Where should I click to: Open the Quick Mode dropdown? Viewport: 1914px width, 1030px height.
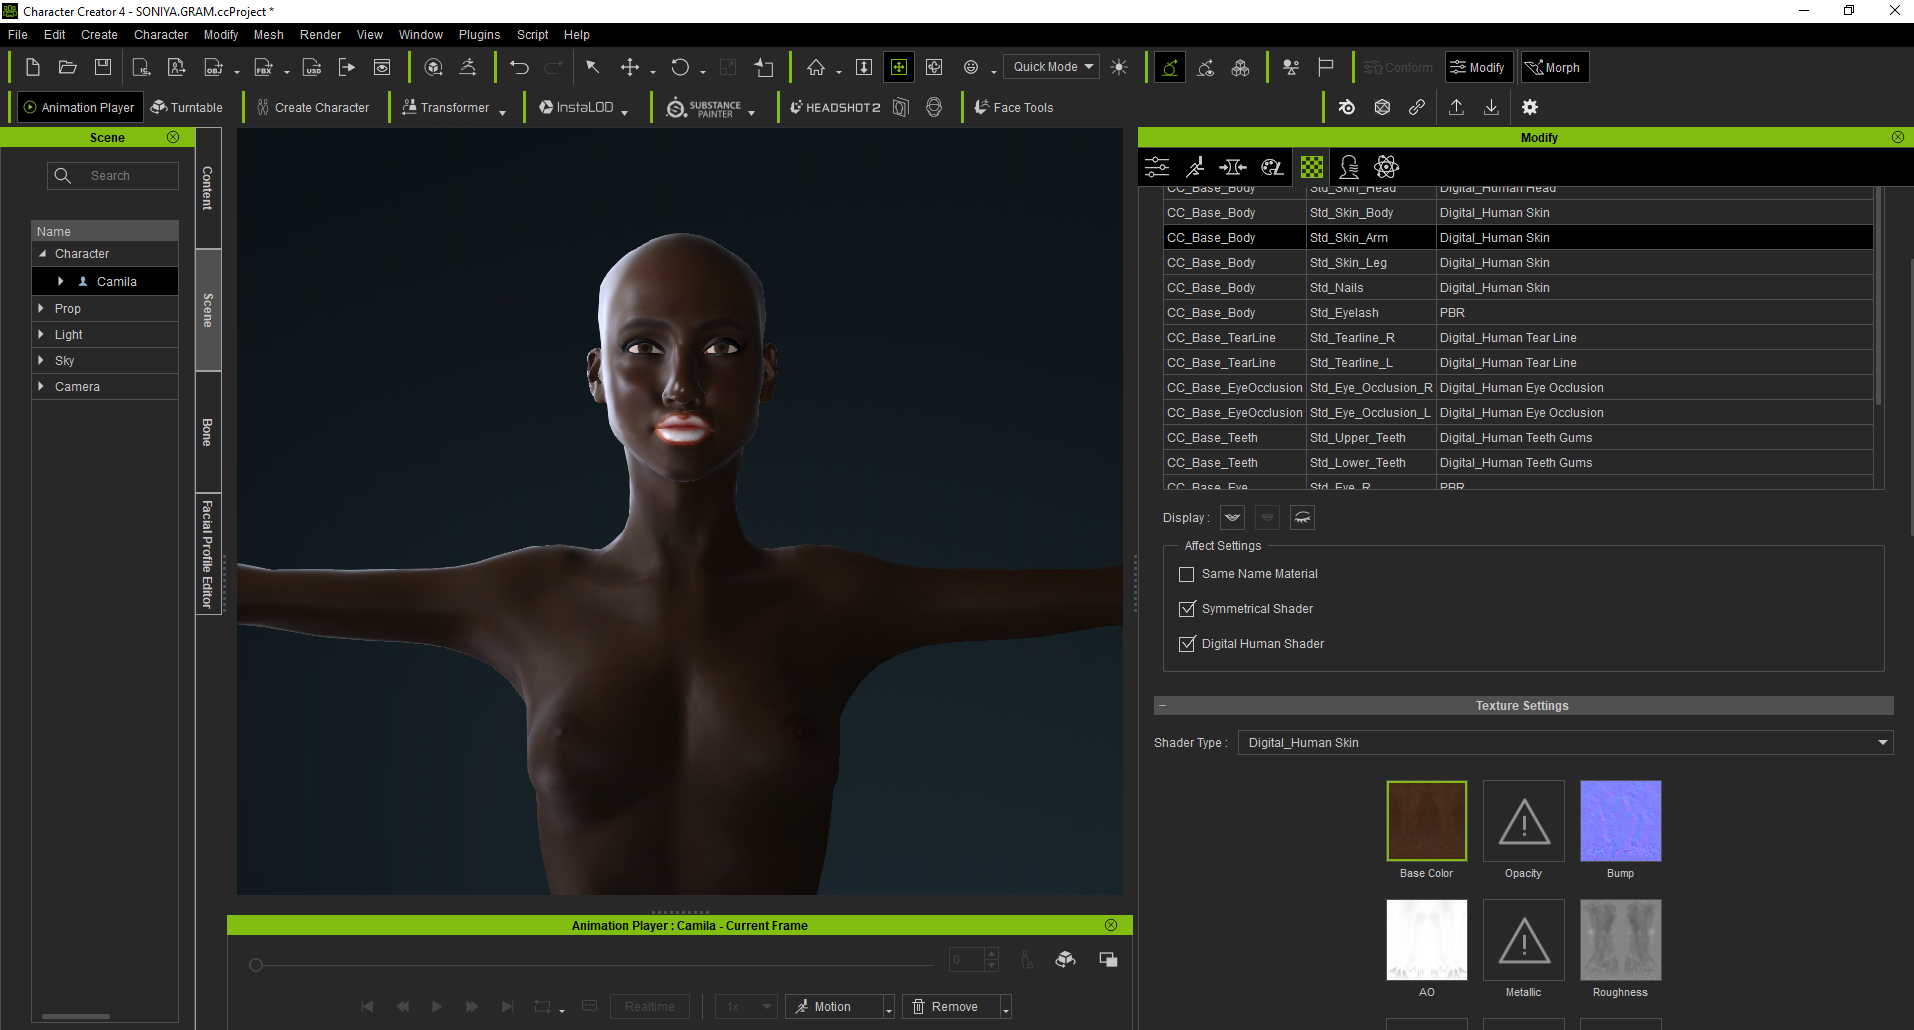tap(1051, 67)
